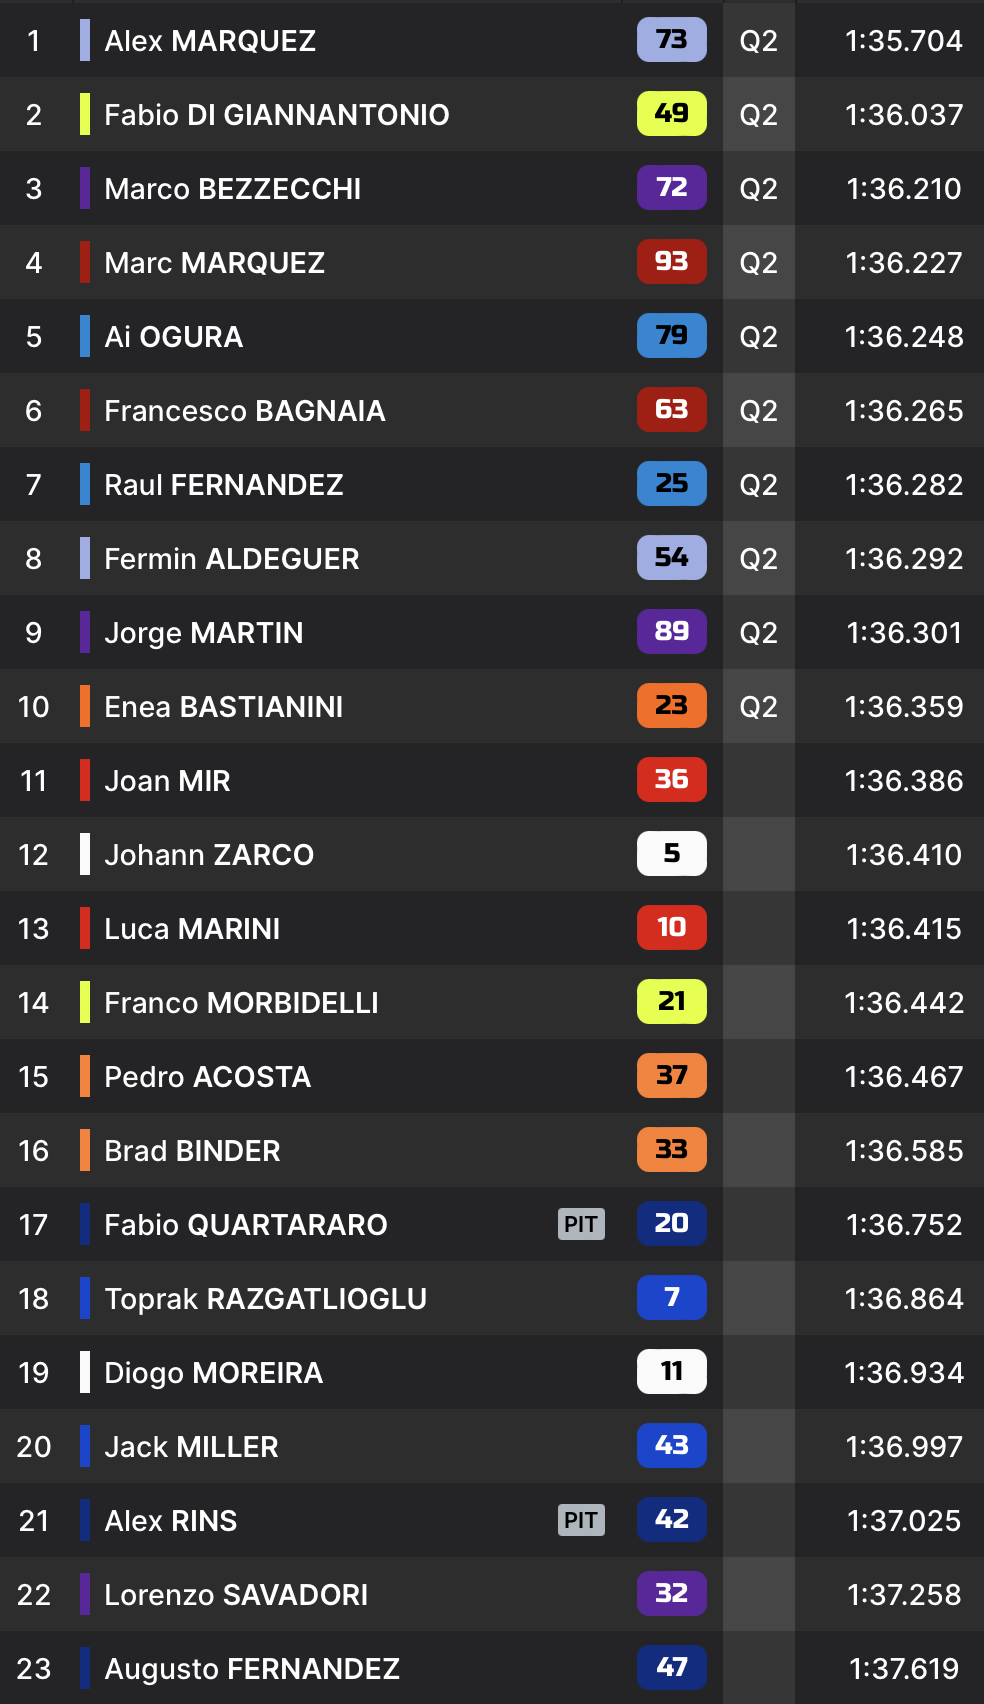Image resolution: width=984 pixels, height=1704 pixels.
Task: Click Pedro Acosta's orange 37 badge
Action: click(x=671, y=1076)
